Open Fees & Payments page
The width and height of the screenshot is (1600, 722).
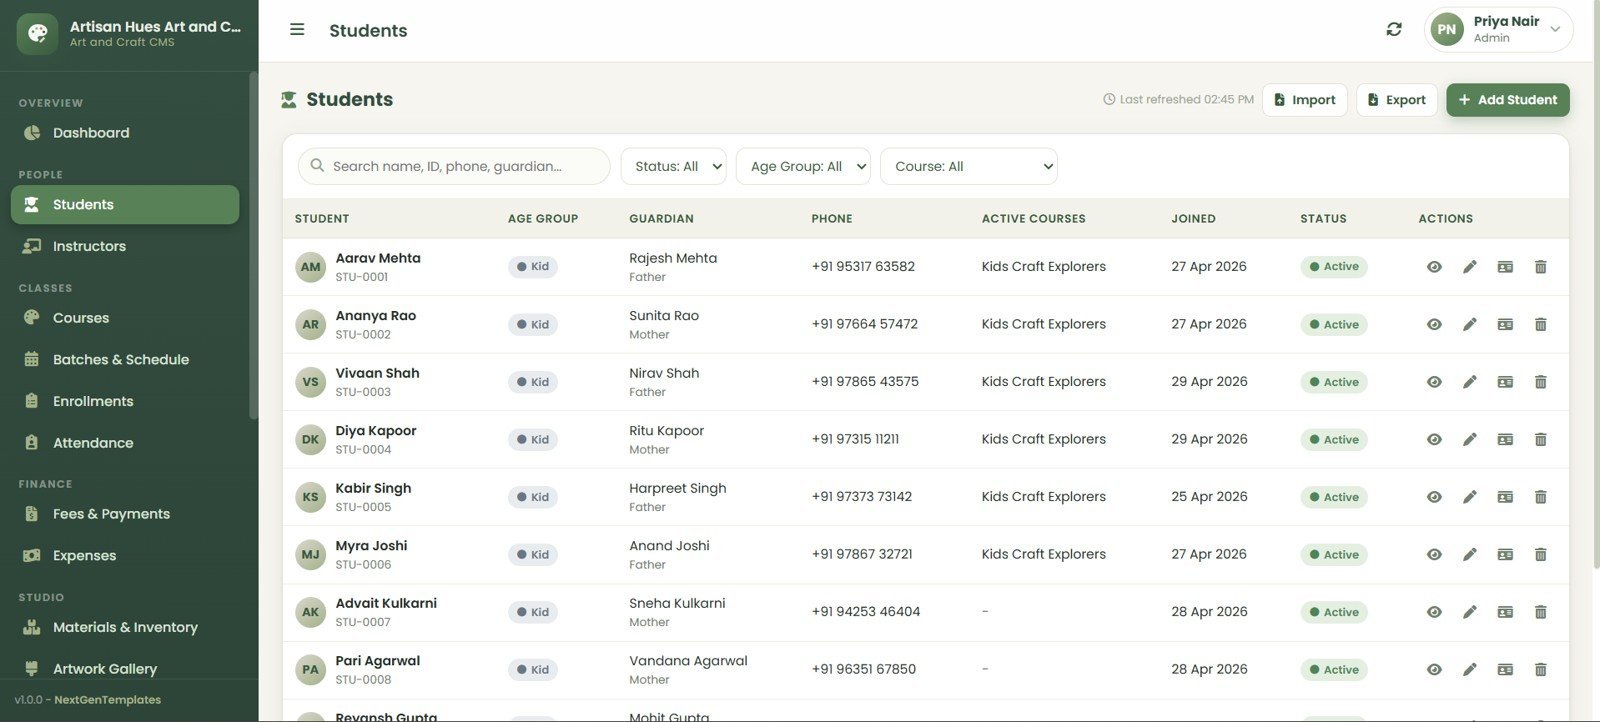coord(125,514)
